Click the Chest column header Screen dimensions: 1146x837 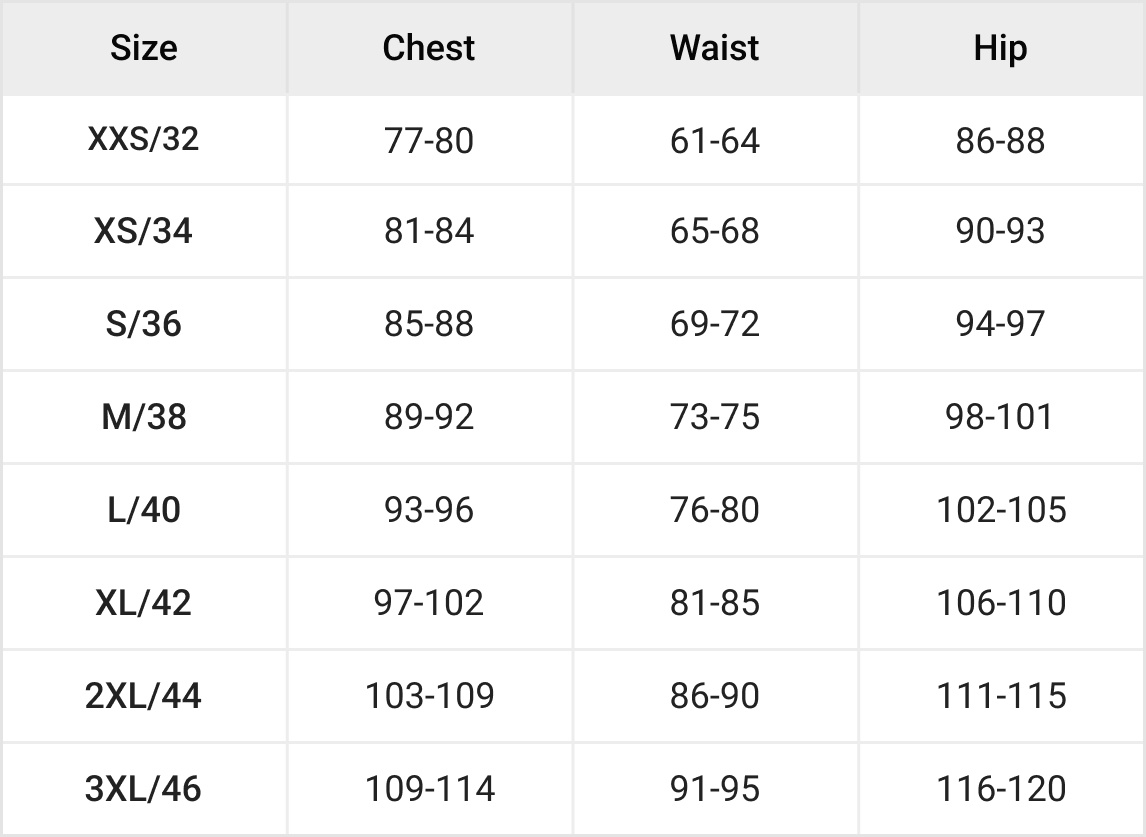[429, 48]
